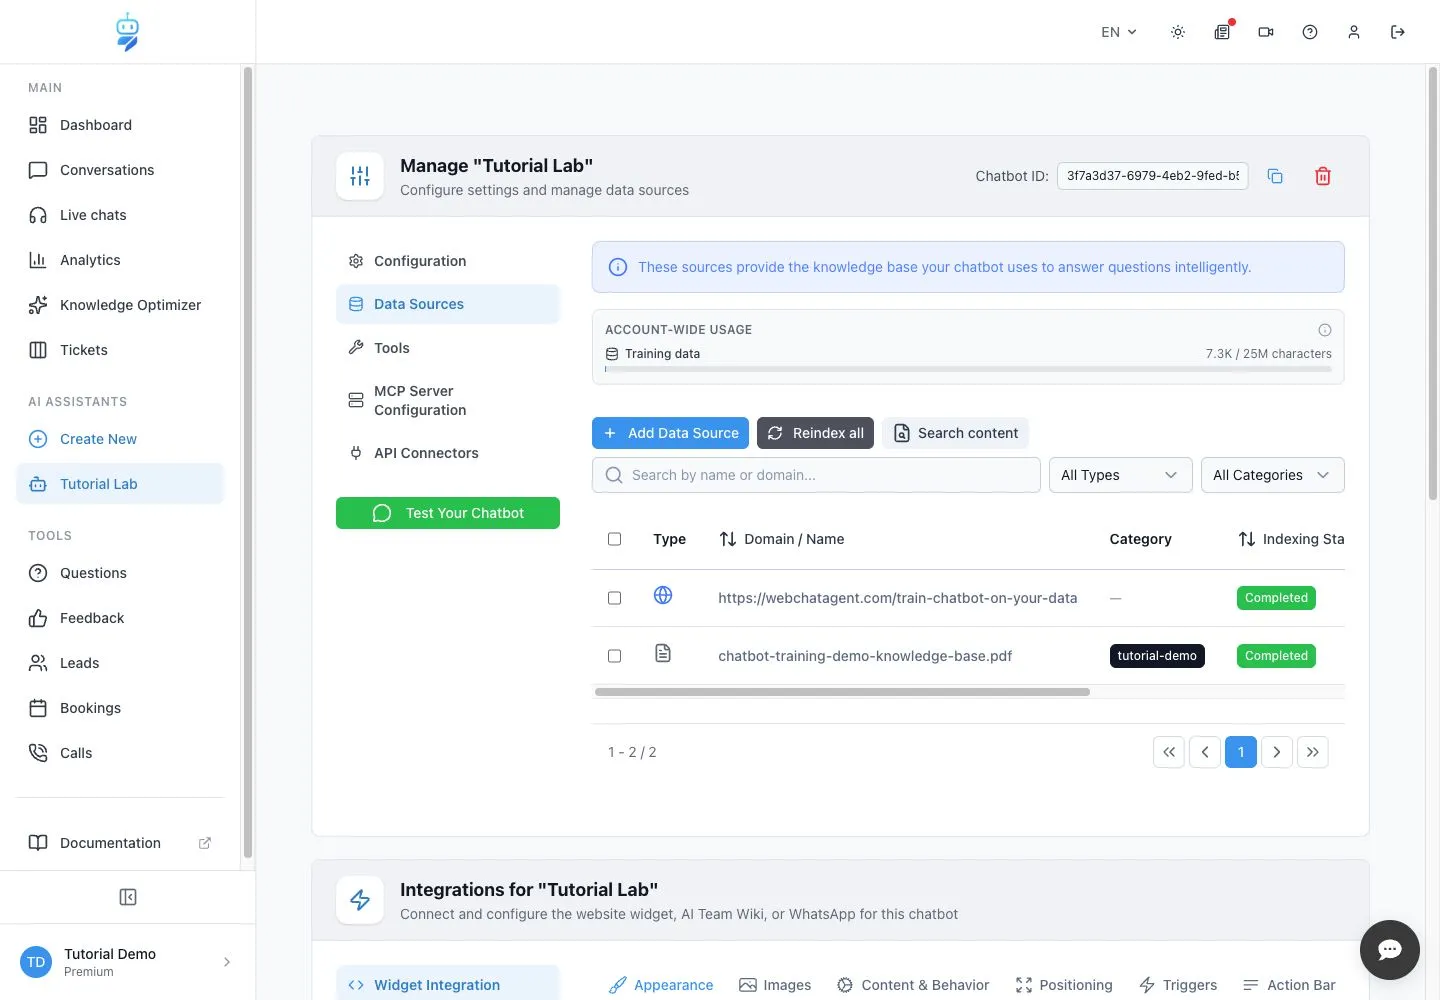Open the EN language dropdown
Viewport: 1440px width, 1000px height.
[x=1119, y=32]
